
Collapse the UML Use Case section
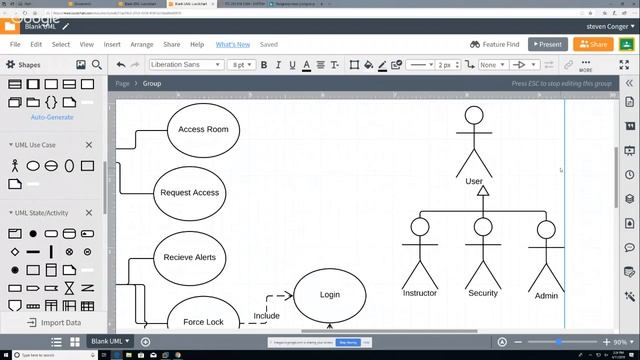pyautogui.click(x=32, y=145)
